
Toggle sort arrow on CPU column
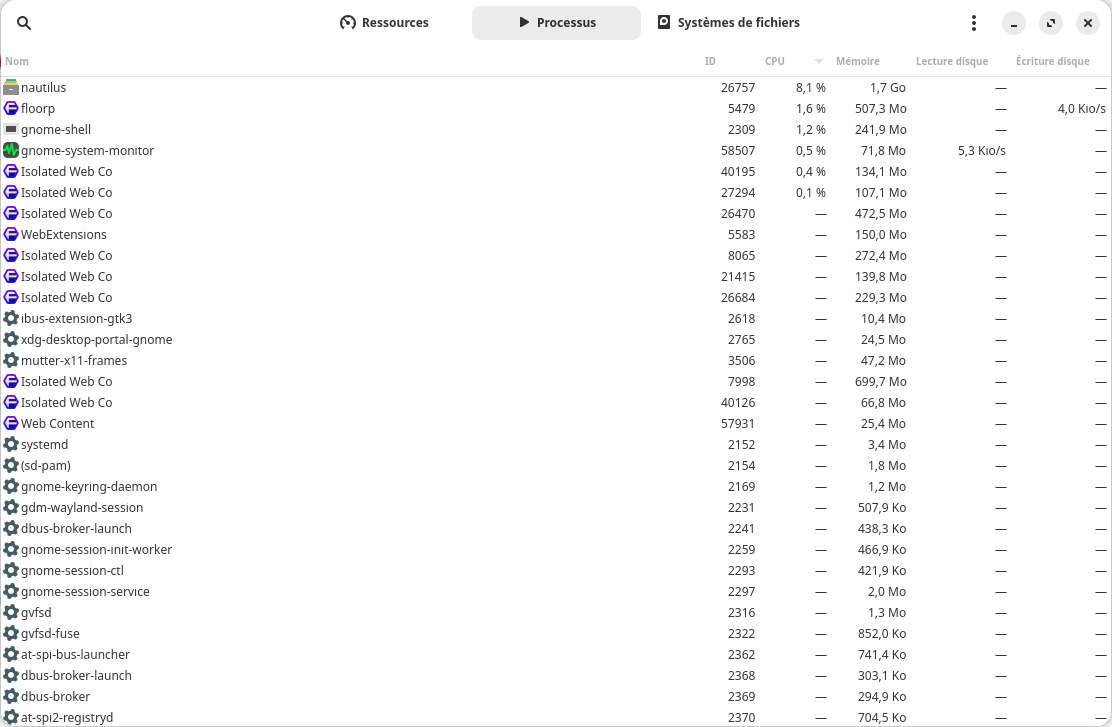819,61
